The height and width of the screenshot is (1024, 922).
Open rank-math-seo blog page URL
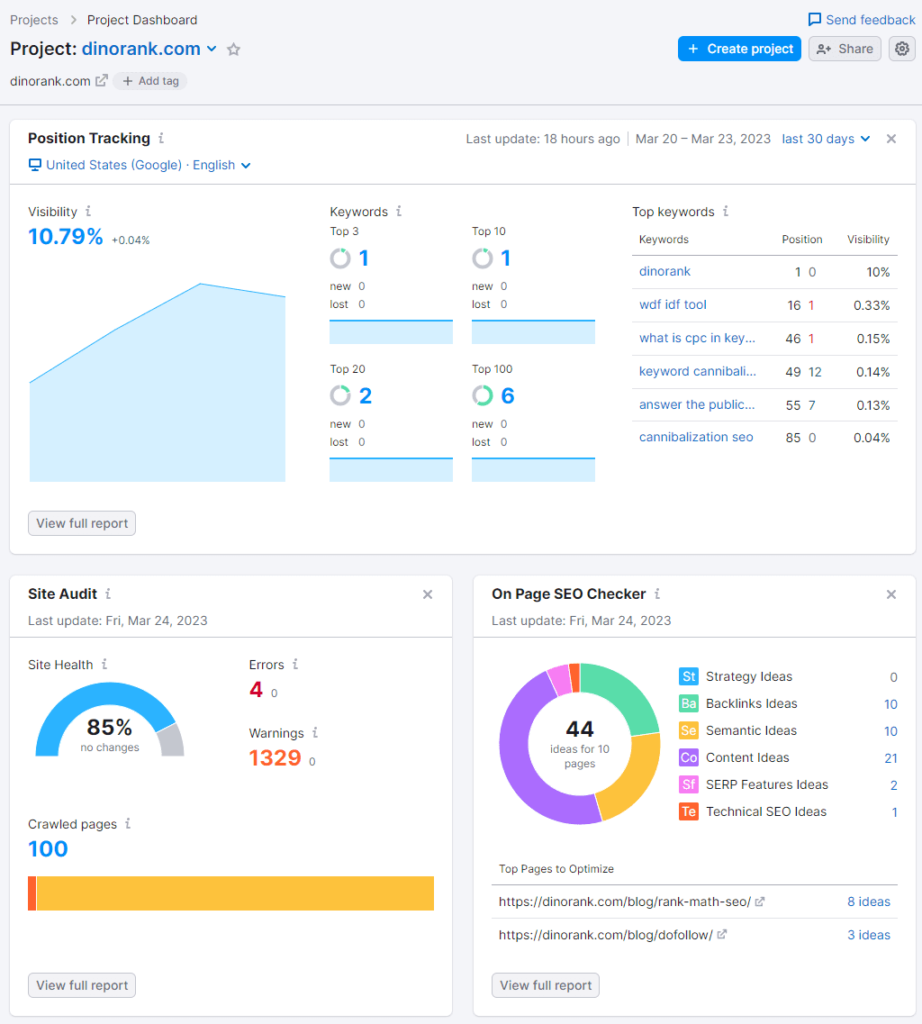coord(624,901)
